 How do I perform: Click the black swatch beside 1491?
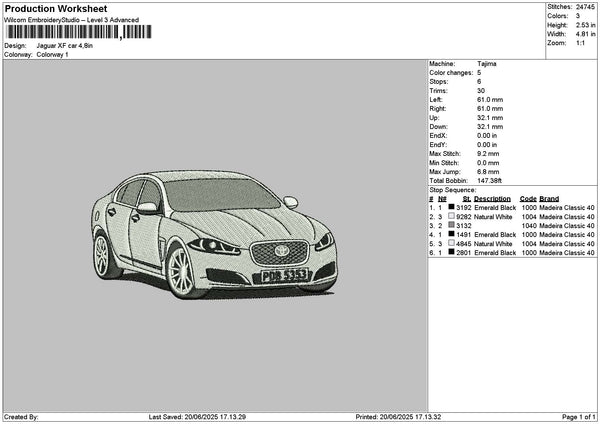pyautogui.click(x=451, y=235)
